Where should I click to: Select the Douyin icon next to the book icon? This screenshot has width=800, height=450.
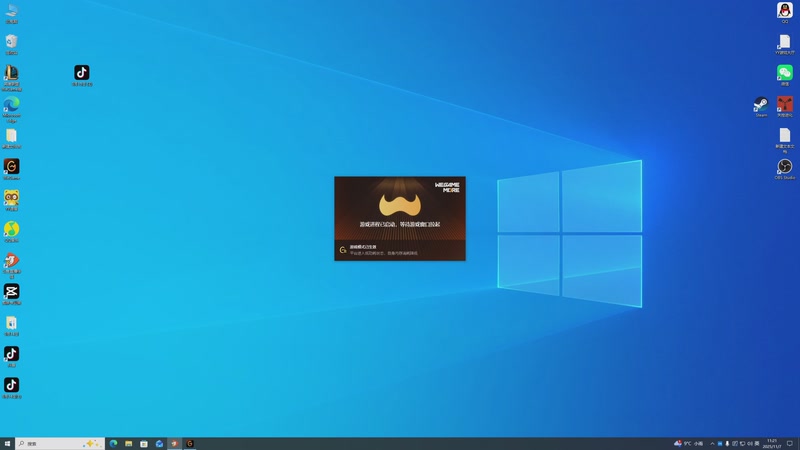(82, 73)
